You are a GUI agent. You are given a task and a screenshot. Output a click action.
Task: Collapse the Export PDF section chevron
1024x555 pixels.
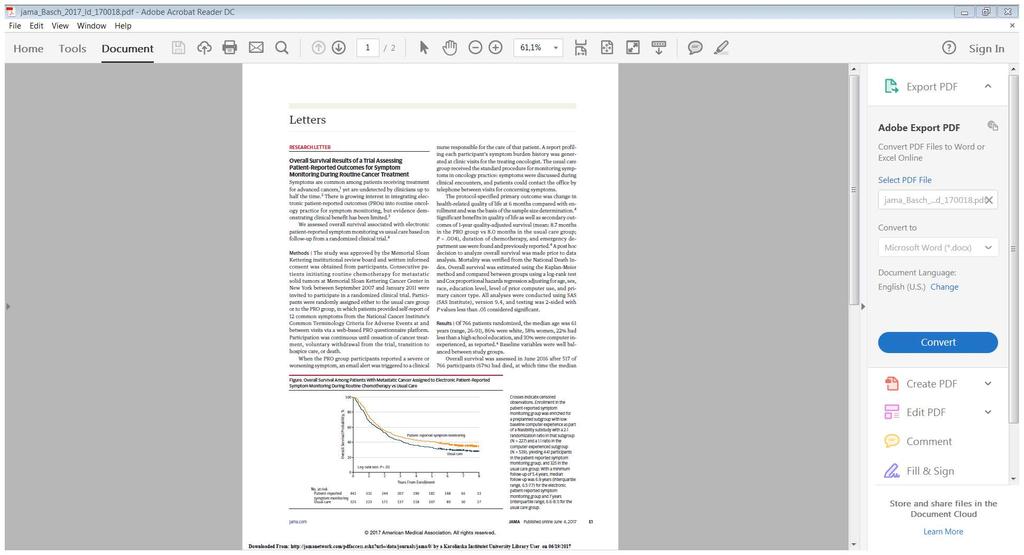tap(988, 86)
